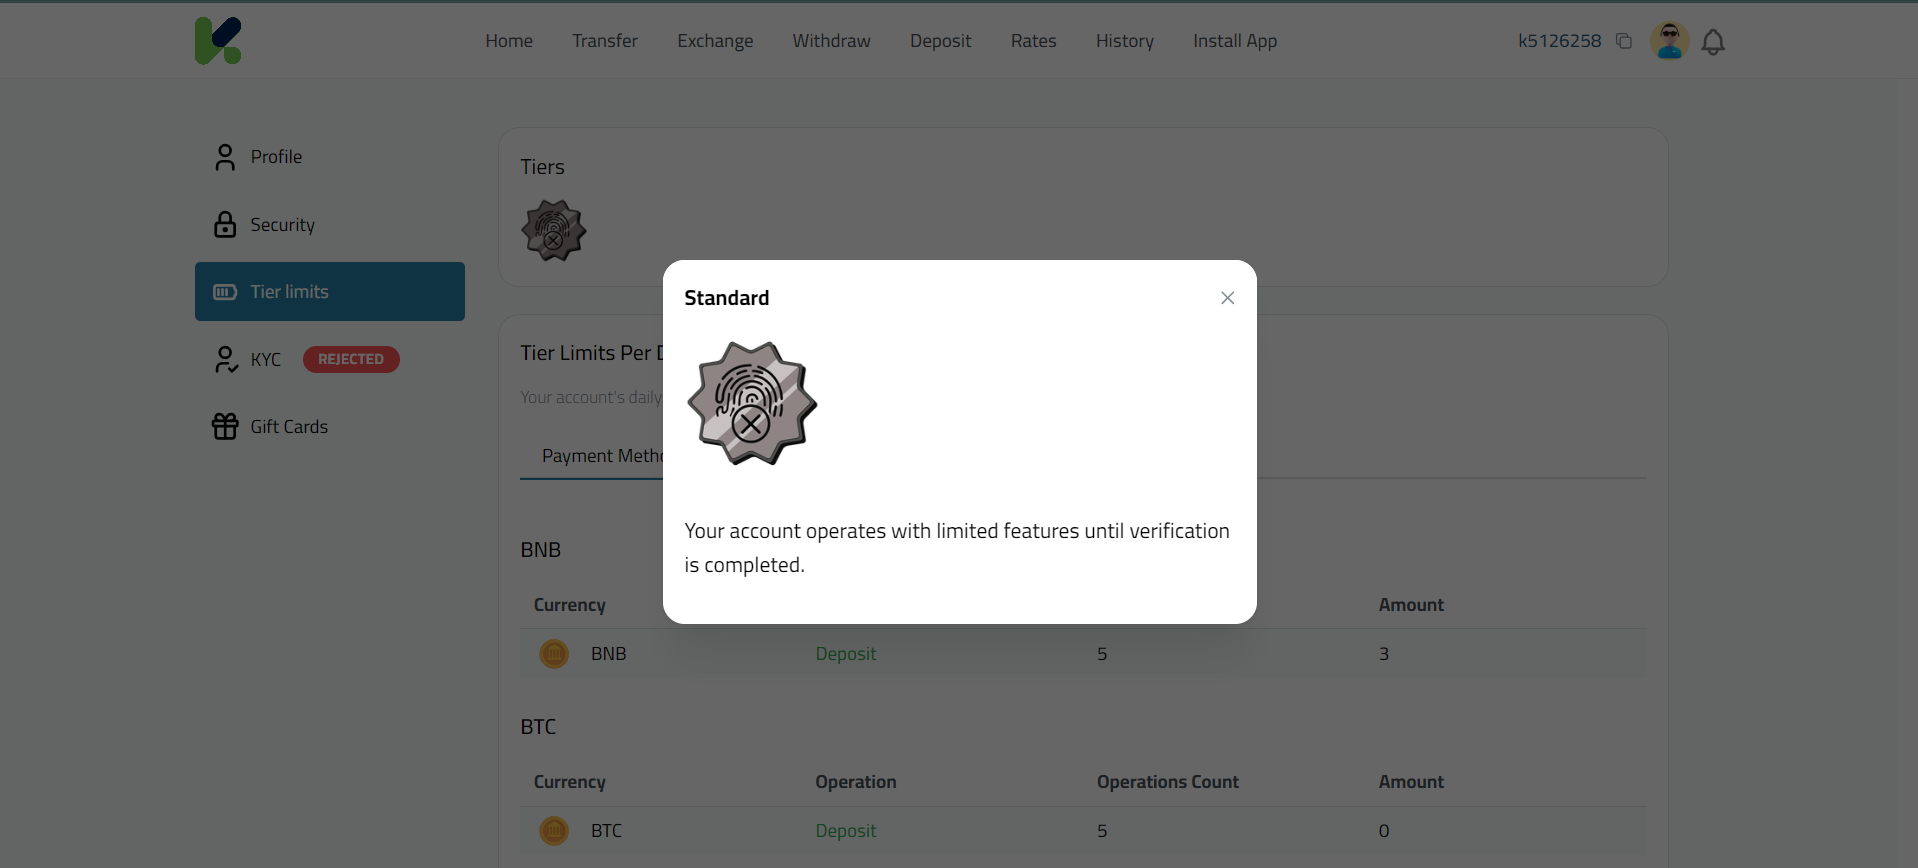Open the notifications bell
Viewport: 1918px width, 868px height.
click(x=1713, y=42)
